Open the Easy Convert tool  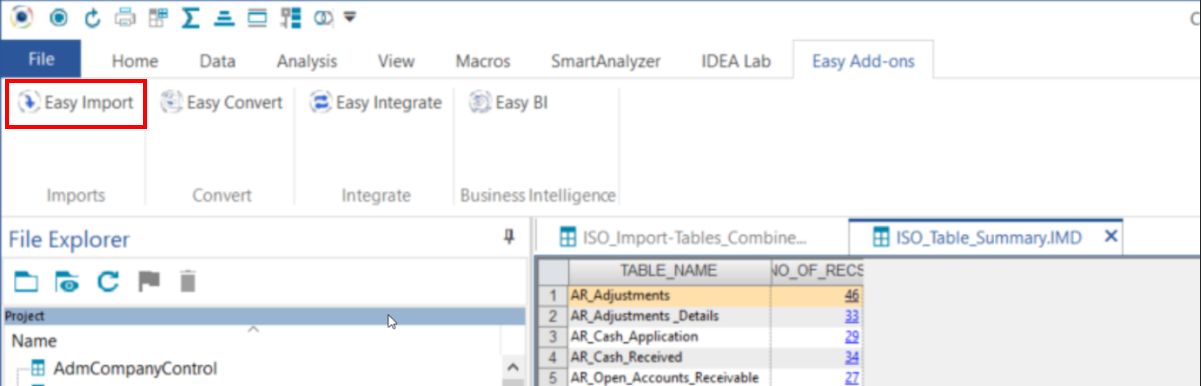(221, 103)
